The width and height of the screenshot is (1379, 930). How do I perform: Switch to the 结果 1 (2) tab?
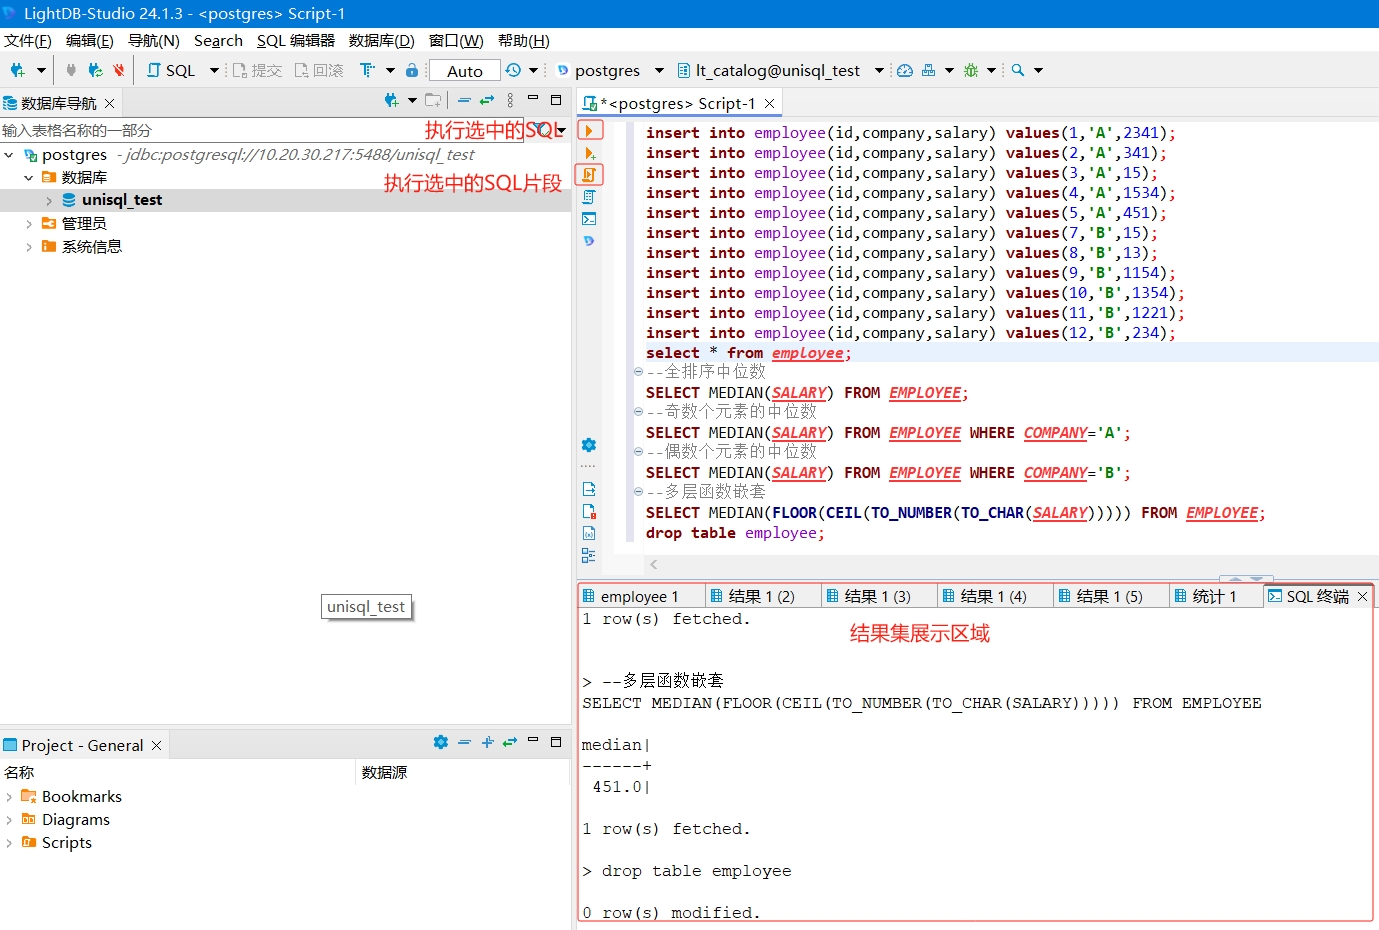click(762, 596)
